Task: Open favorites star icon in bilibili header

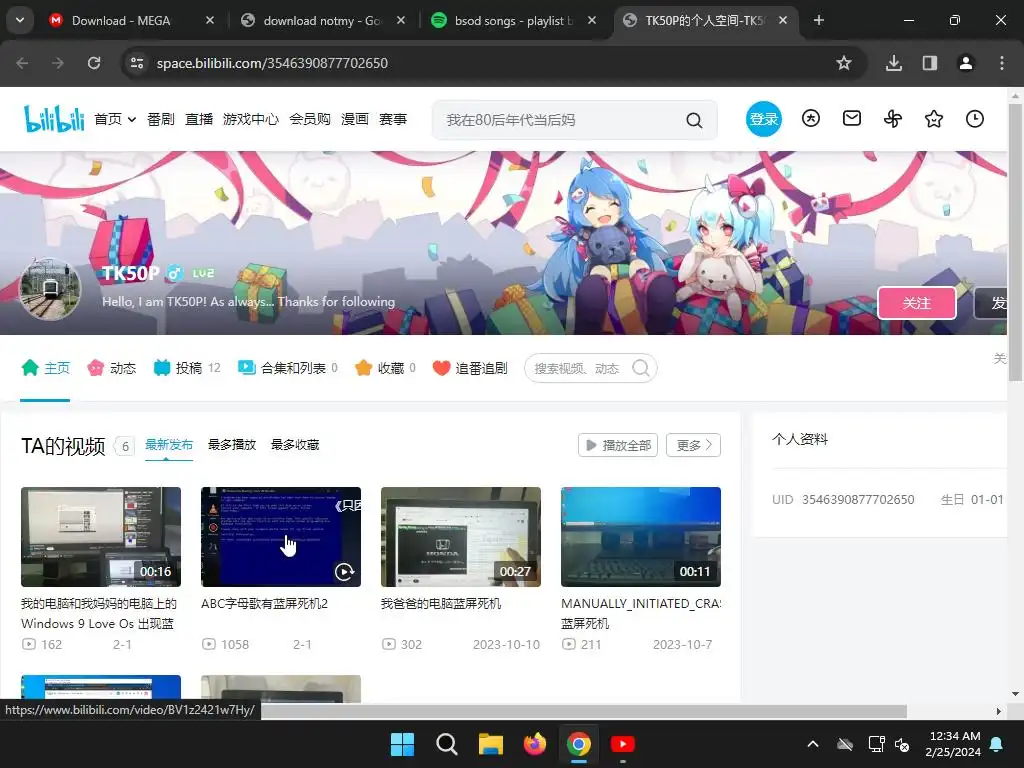Action: [x=934, y=119]
